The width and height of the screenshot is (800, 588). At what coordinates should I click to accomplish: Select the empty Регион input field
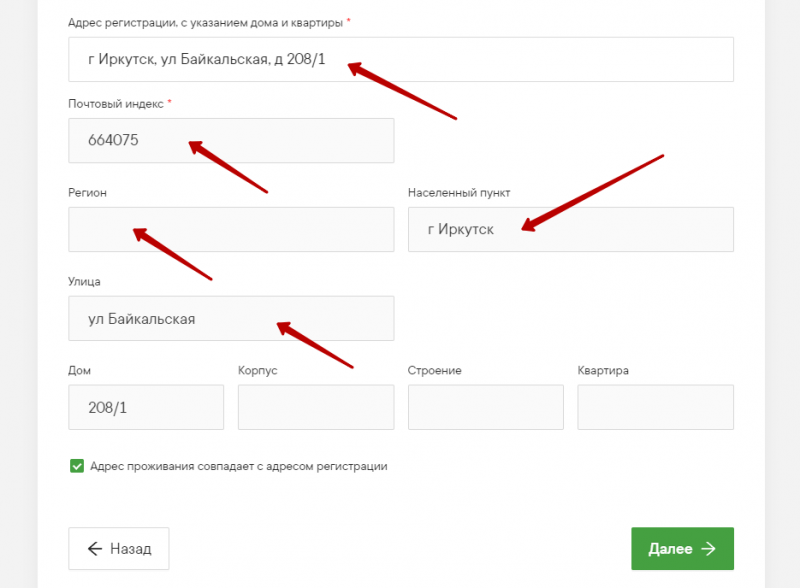[230, 230]
